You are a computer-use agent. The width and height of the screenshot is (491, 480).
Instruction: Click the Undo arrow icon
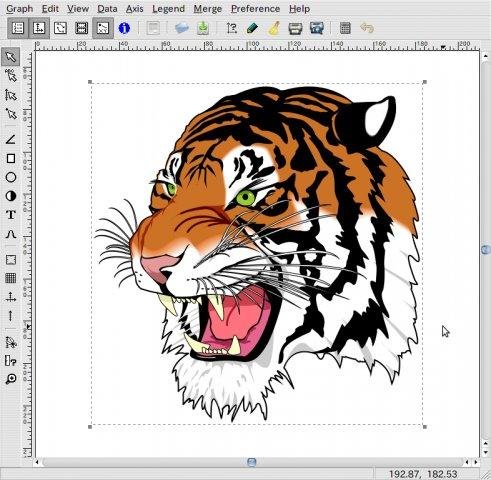coord(367,28)
